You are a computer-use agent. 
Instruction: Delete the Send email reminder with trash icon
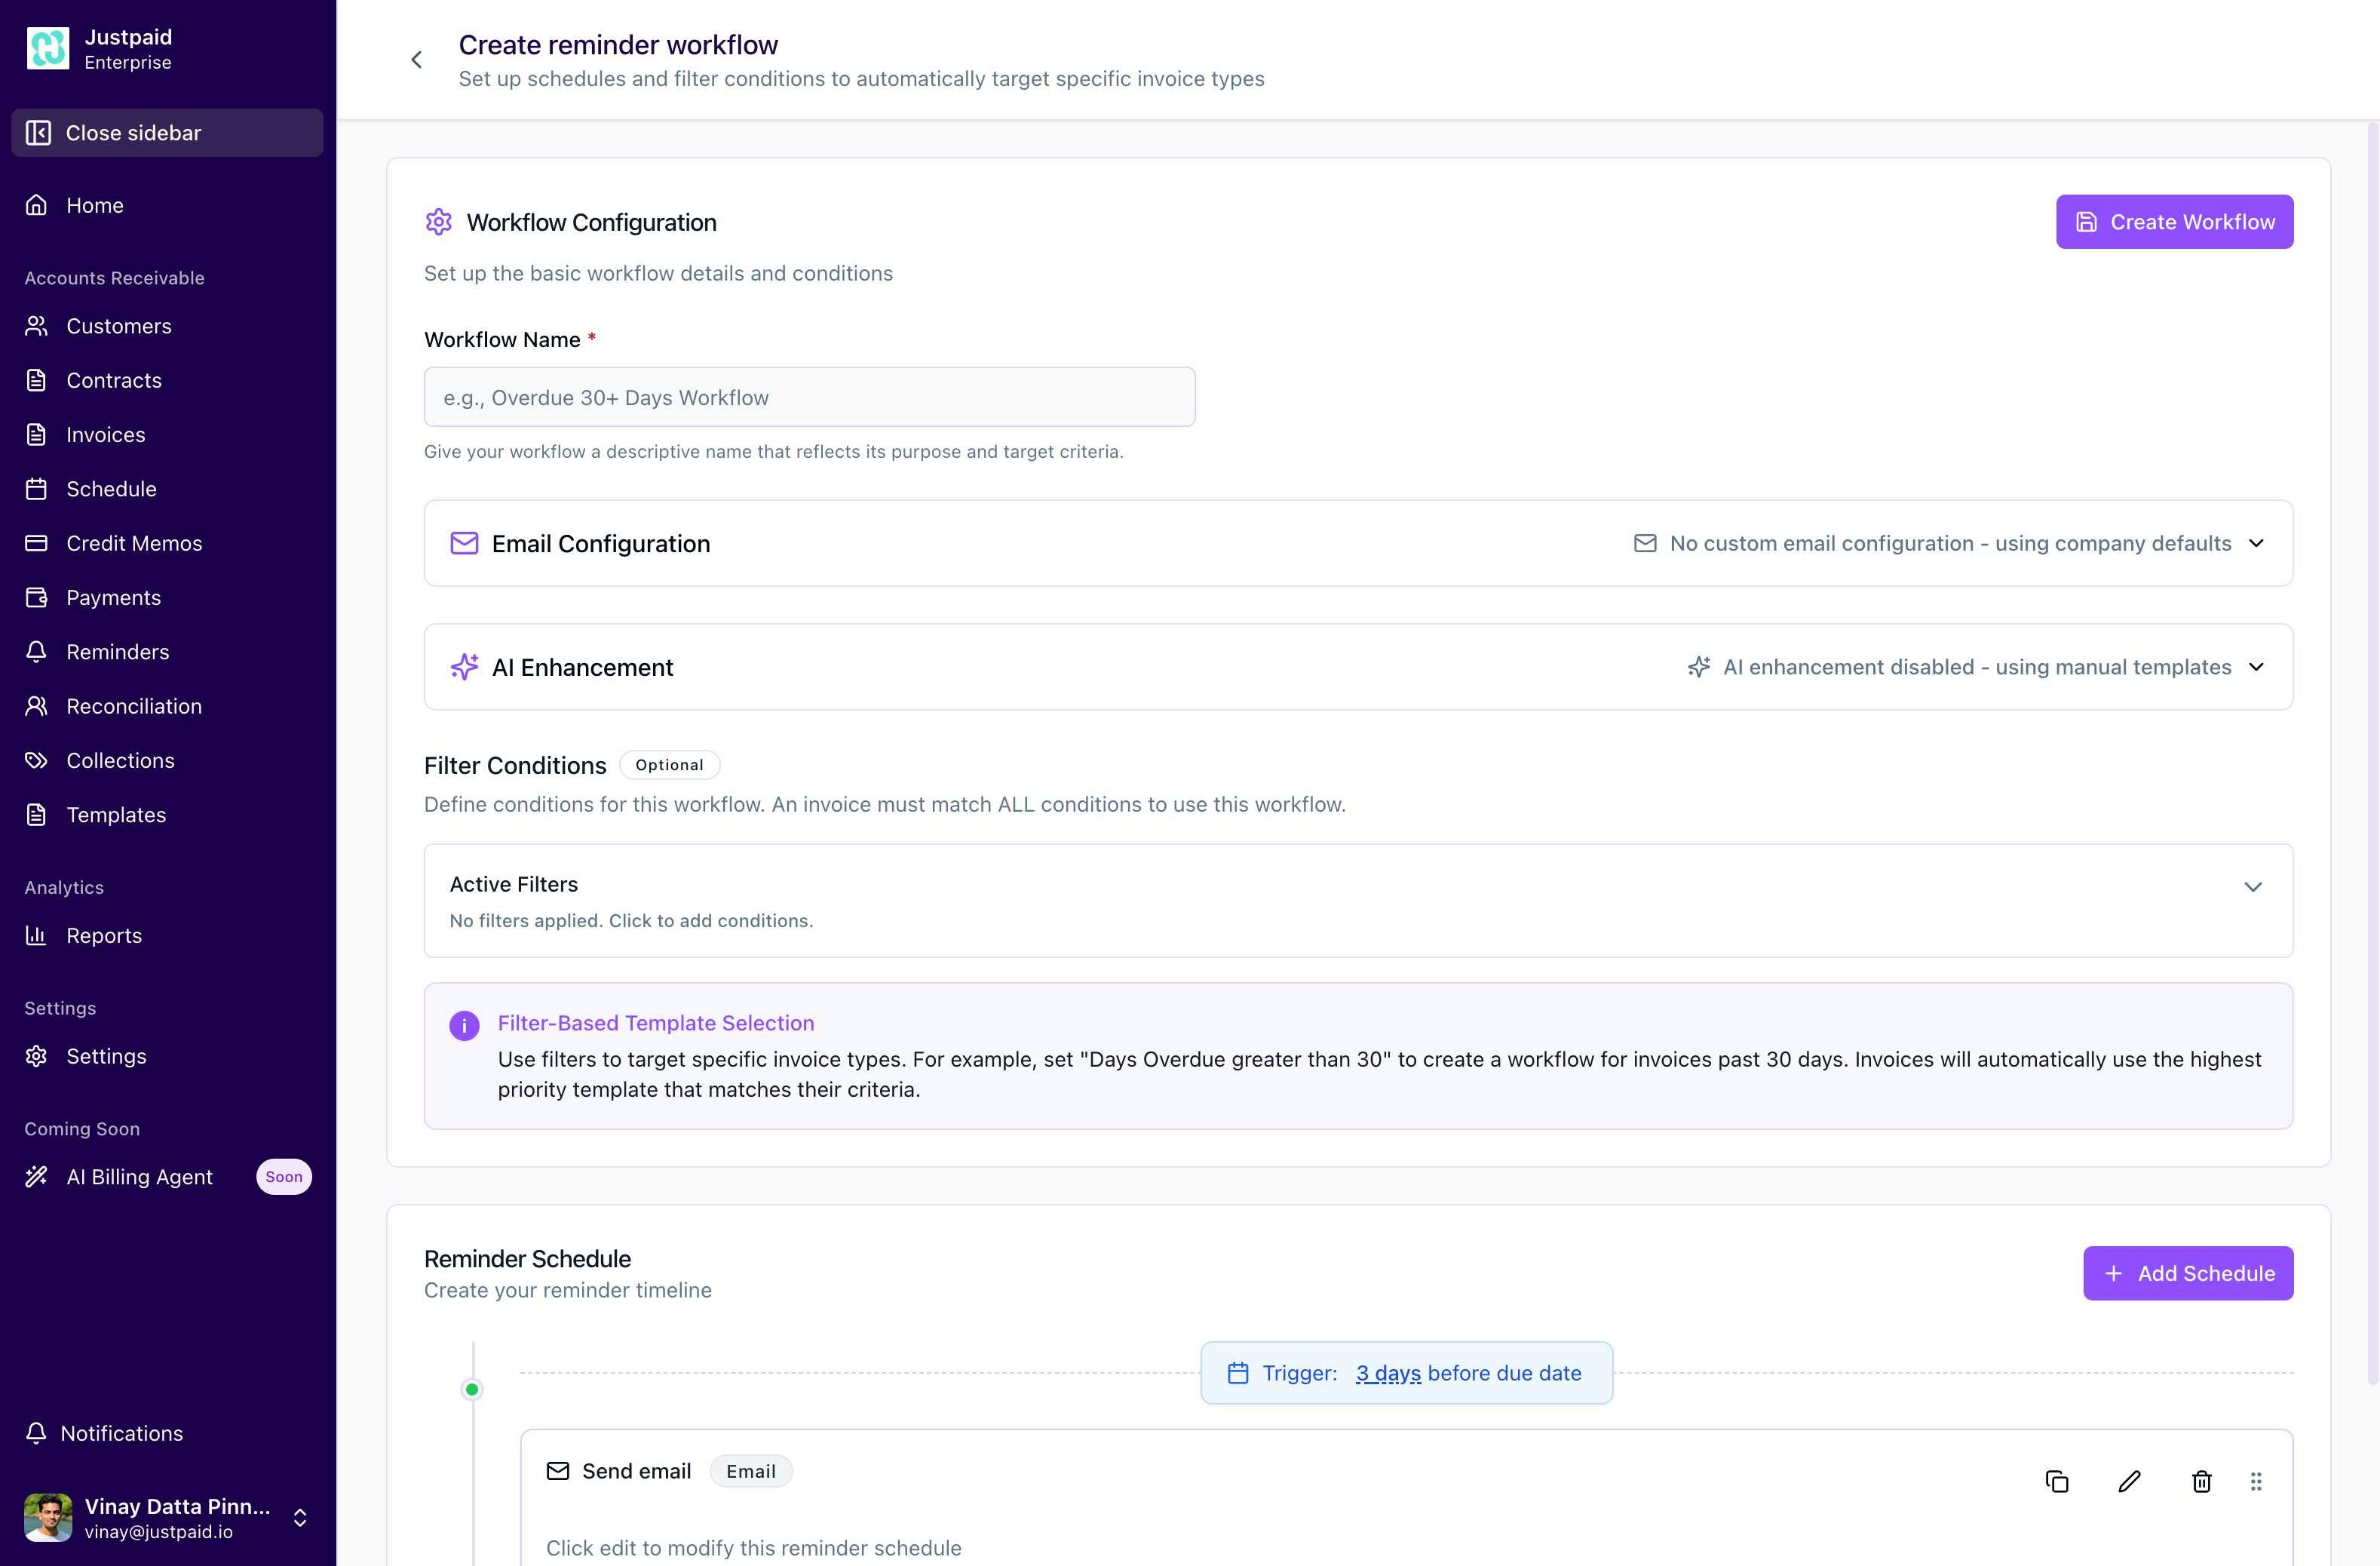[x=2201, y=1481]
